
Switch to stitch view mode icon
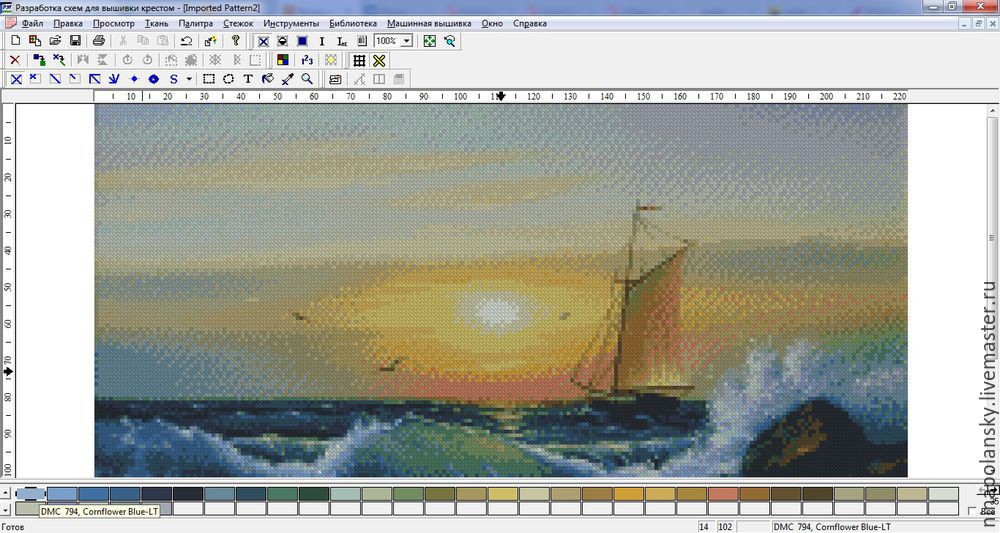pos(263,41)
